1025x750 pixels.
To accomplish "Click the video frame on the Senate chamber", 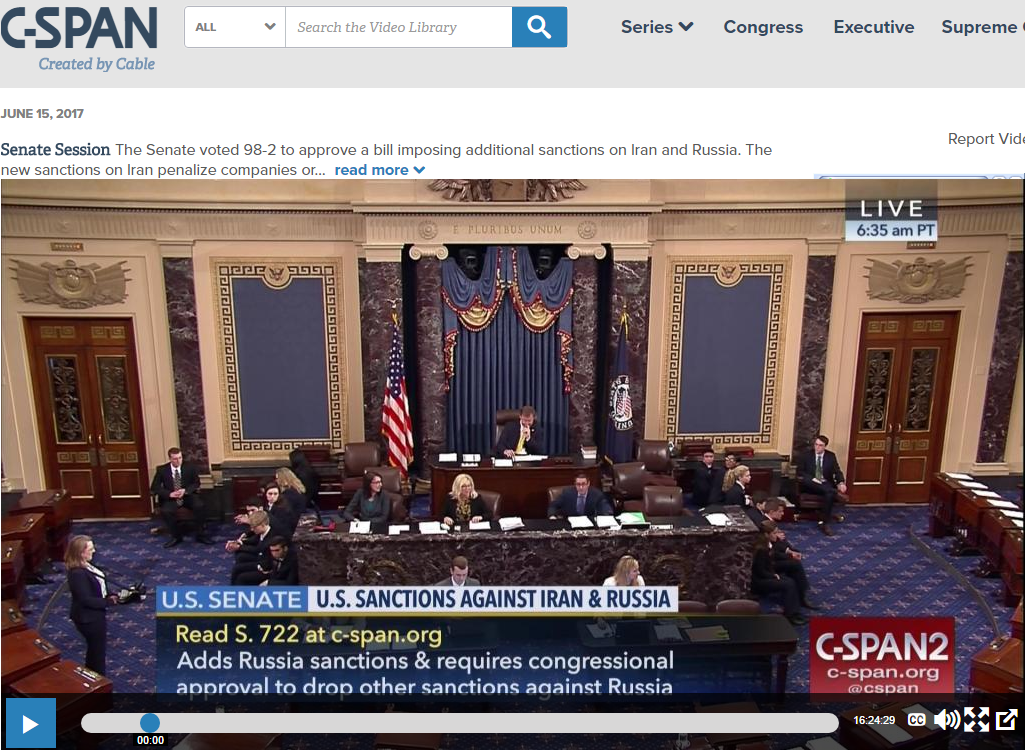I will coord(512,400).
